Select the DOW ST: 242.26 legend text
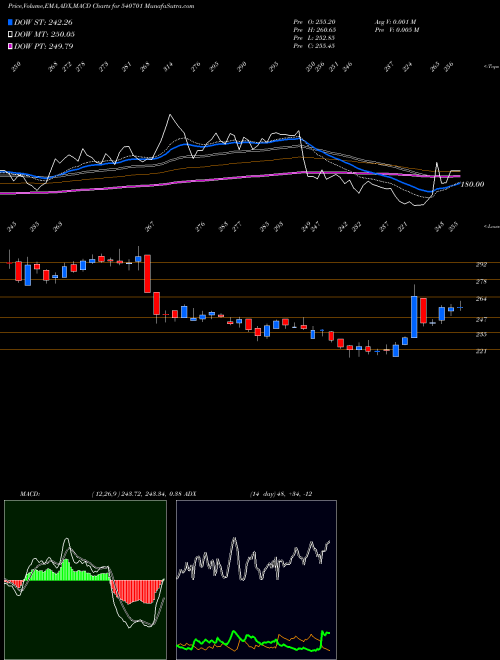The image size is (500, 660). 43,22
